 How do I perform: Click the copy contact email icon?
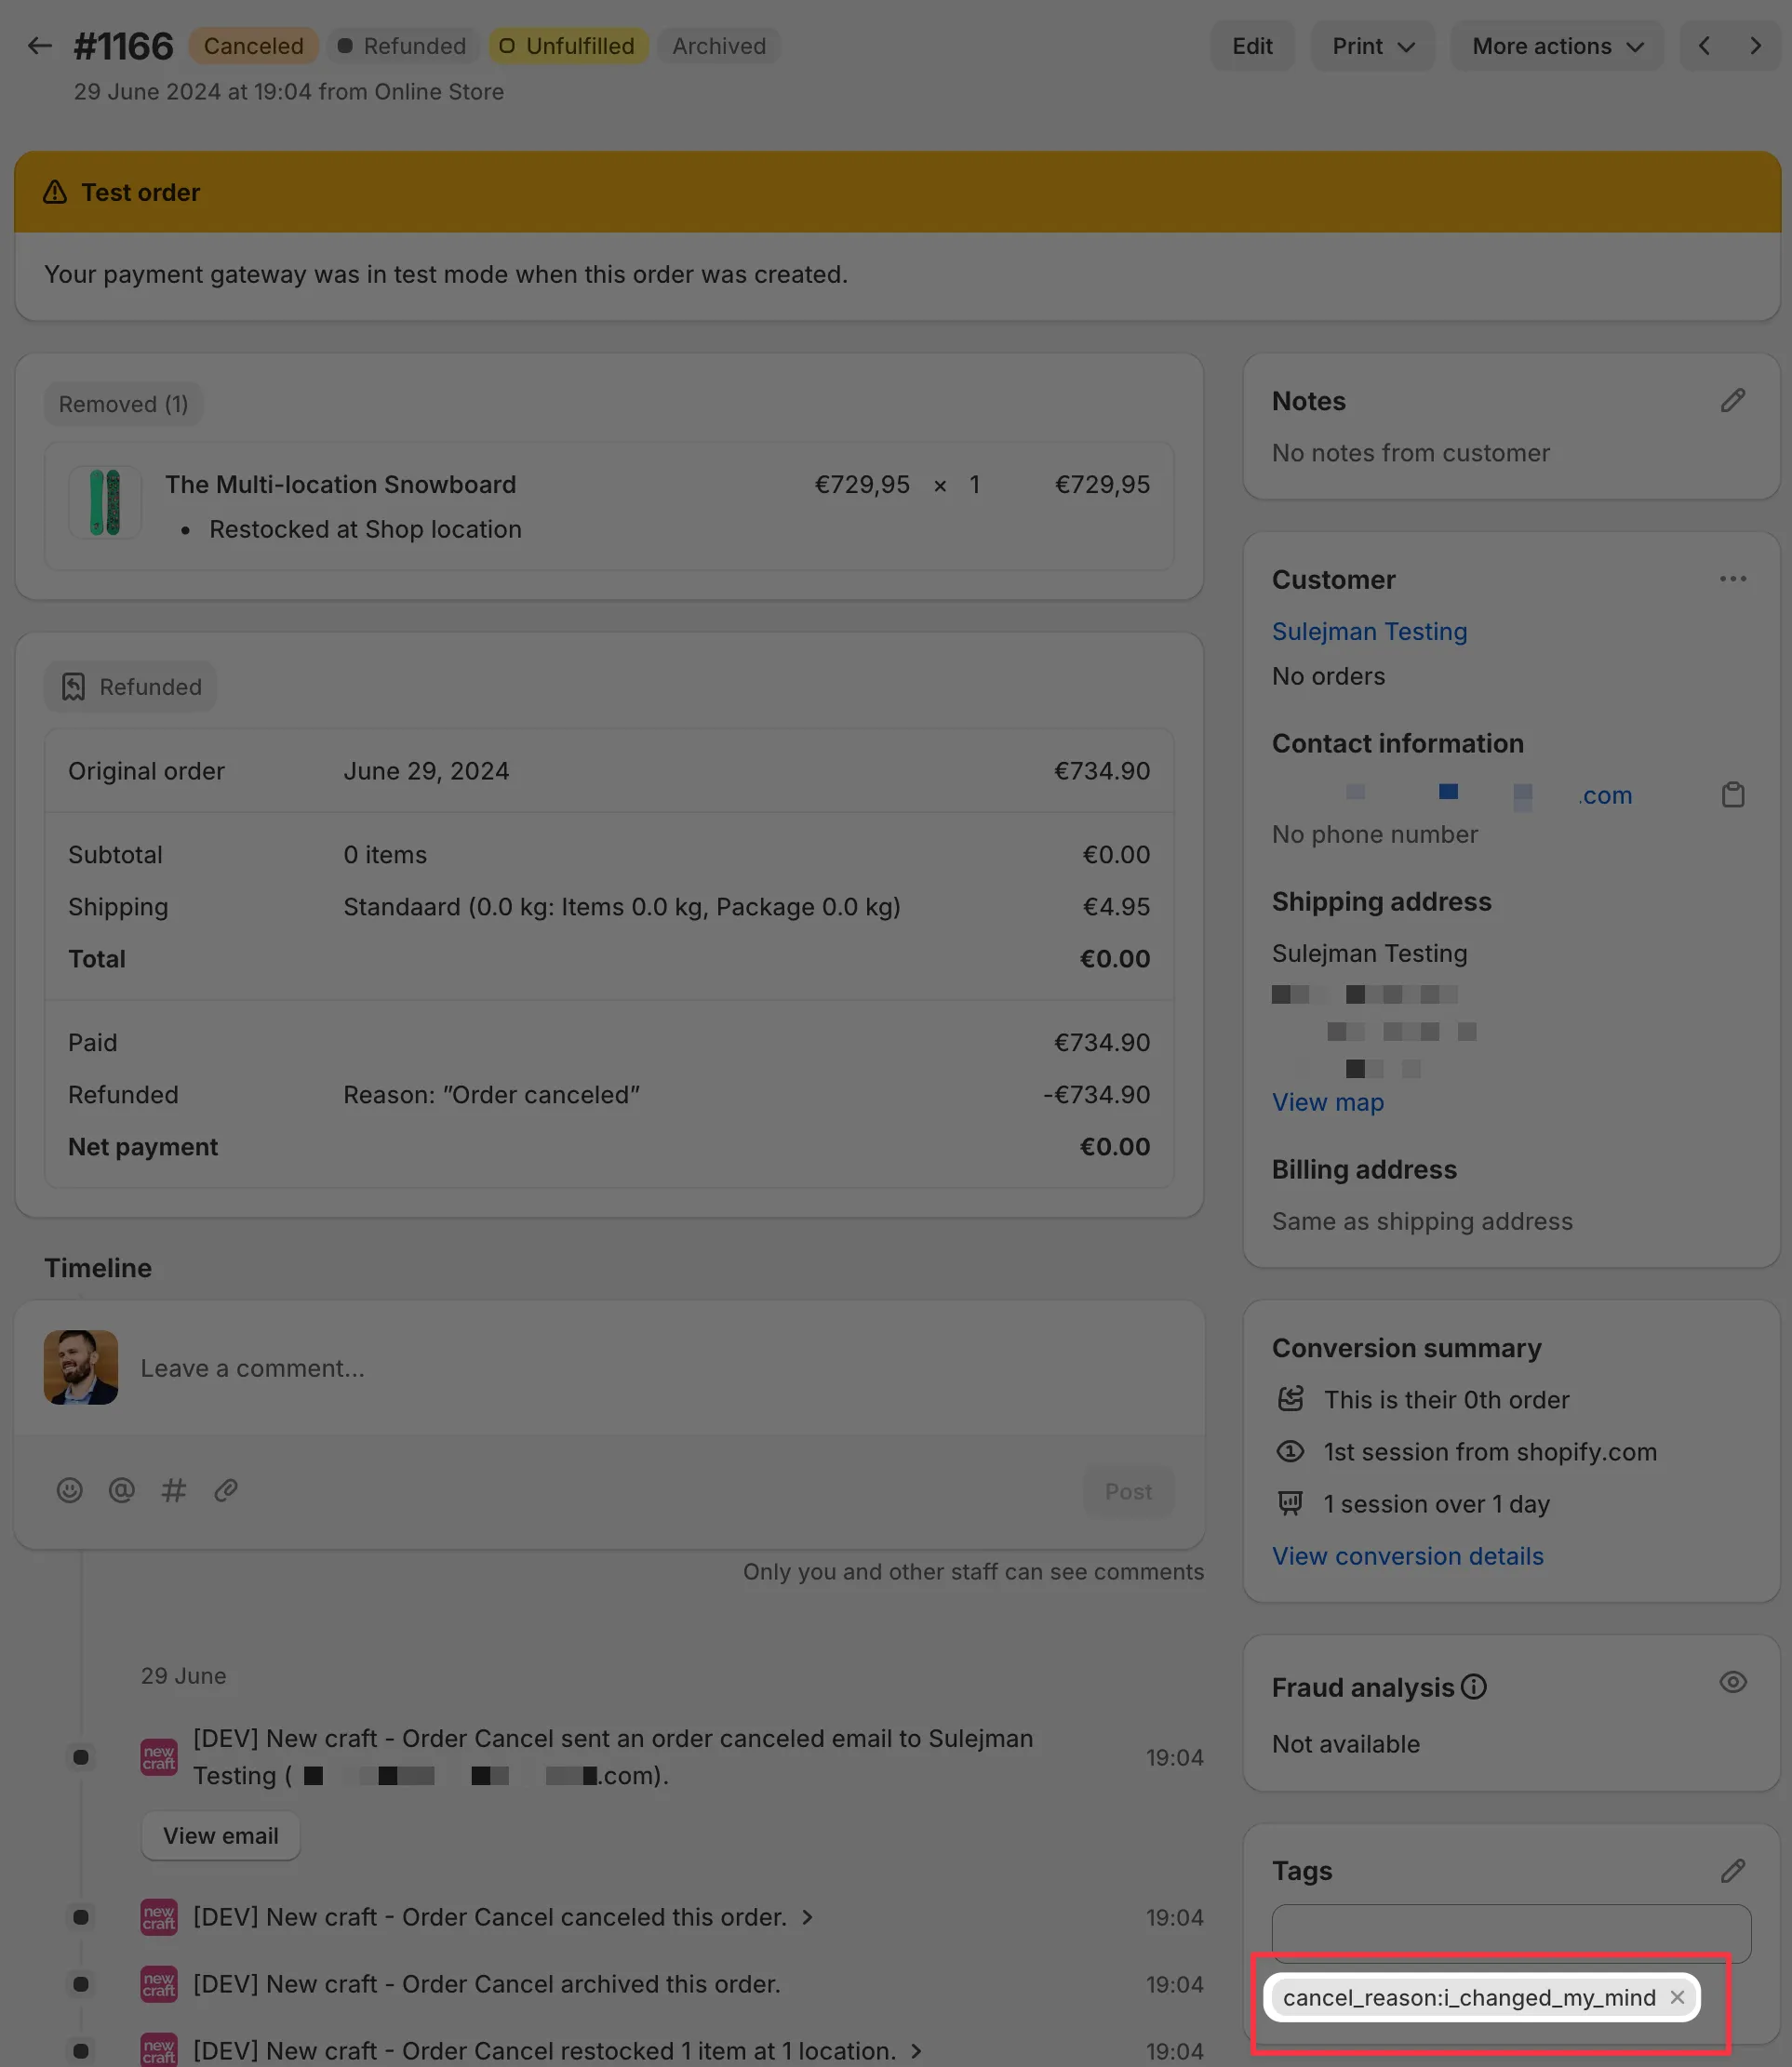pyautogui.click(x=1732, y=794)
